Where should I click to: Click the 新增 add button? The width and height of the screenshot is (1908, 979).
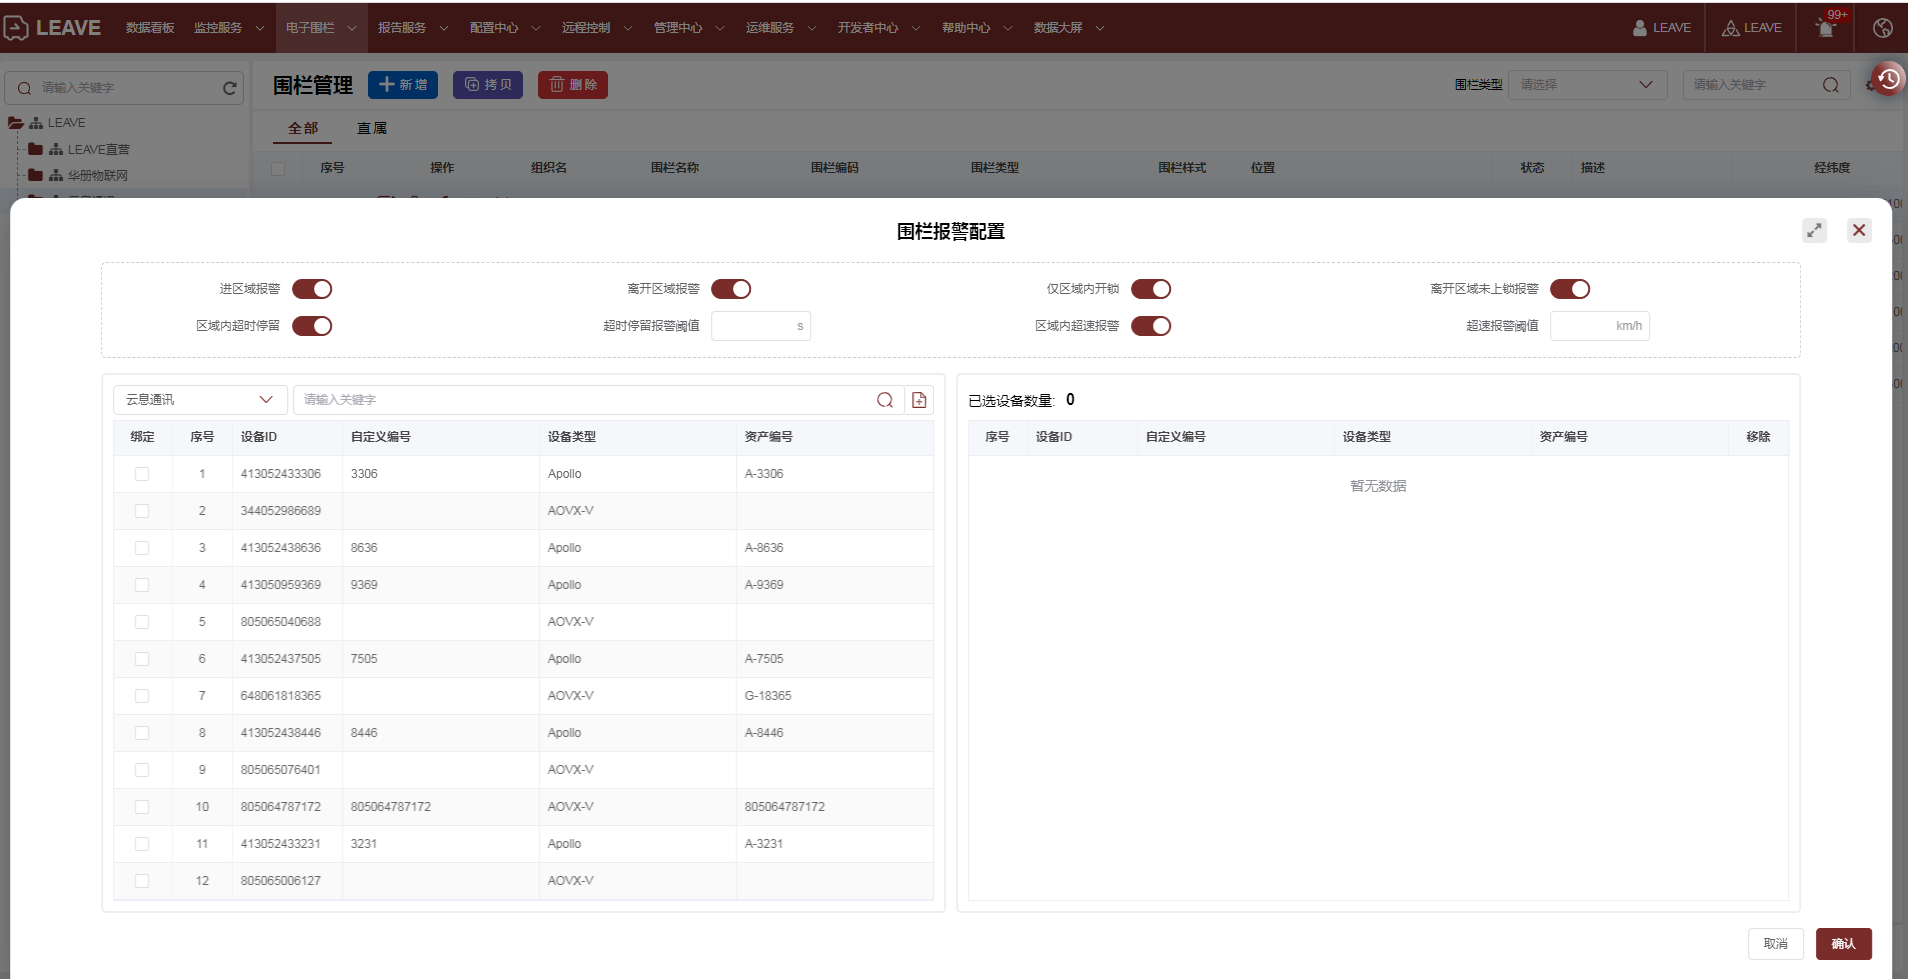[x=403, y=85]
